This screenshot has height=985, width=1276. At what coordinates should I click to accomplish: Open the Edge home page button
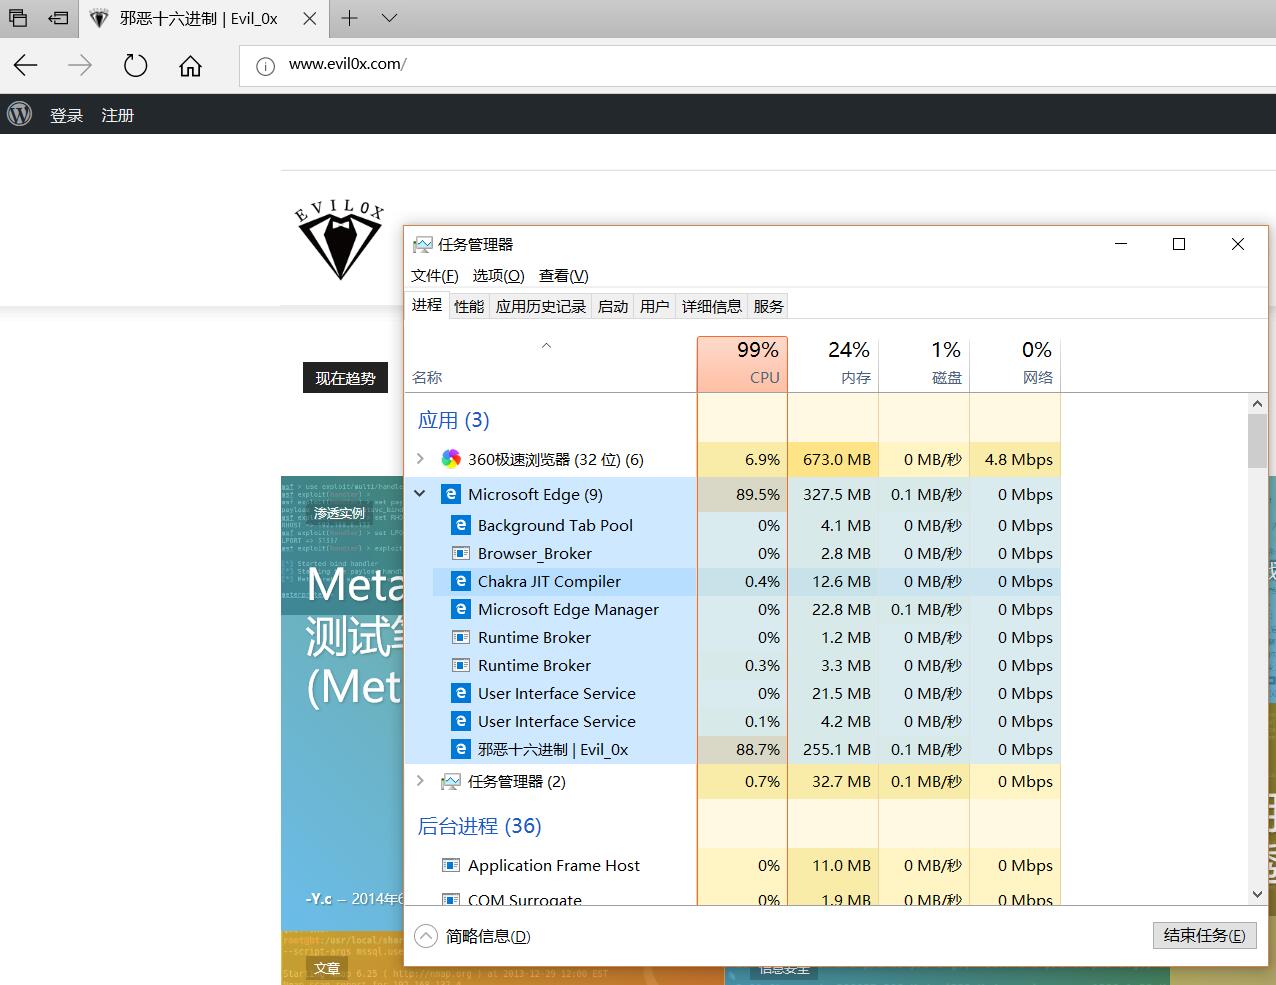[190, 66]
